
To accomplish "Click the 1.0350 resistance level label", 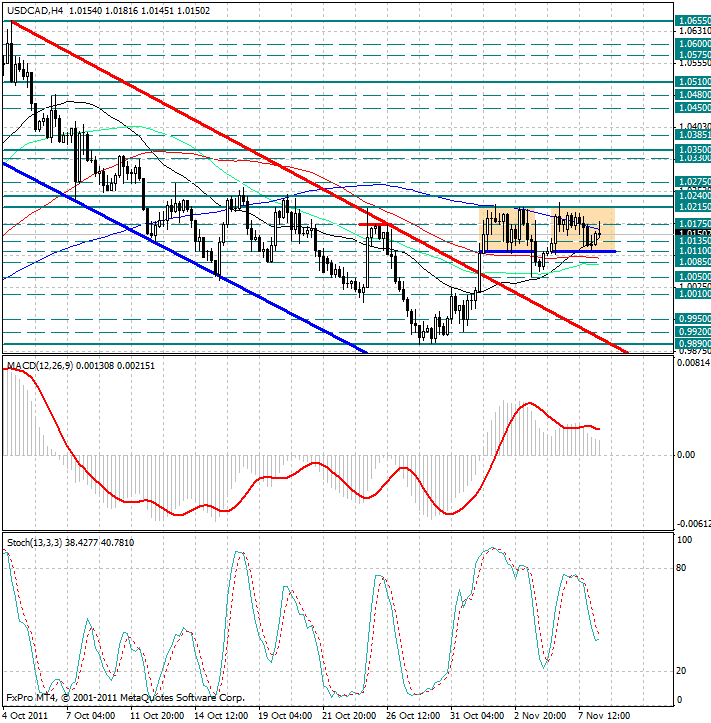I will pyautogui.click(x=693, y=148).
